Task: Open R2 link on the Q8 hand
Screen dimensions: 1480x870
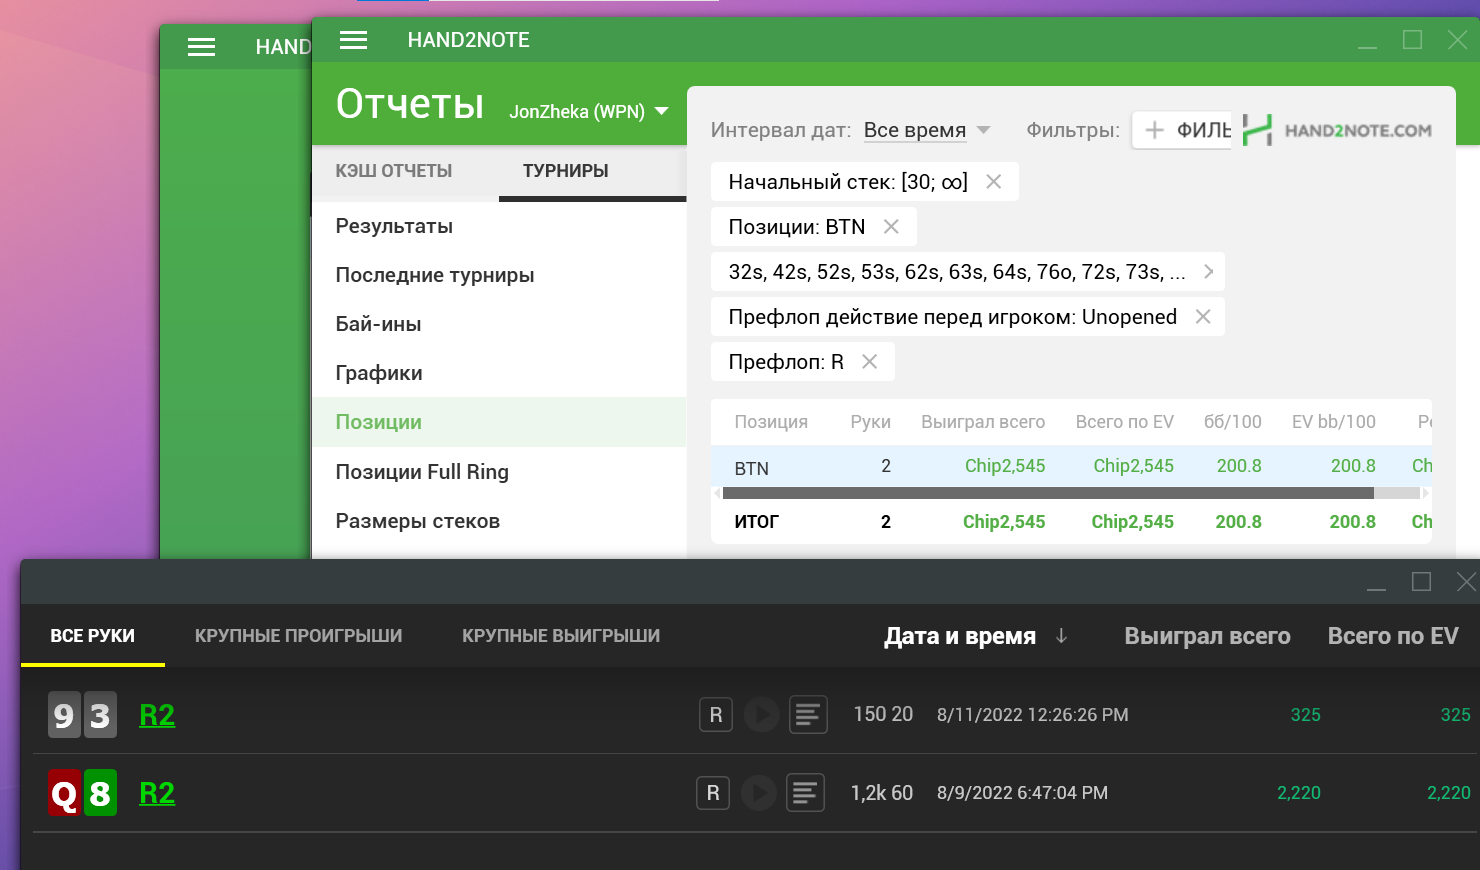Action: [157, 793]
